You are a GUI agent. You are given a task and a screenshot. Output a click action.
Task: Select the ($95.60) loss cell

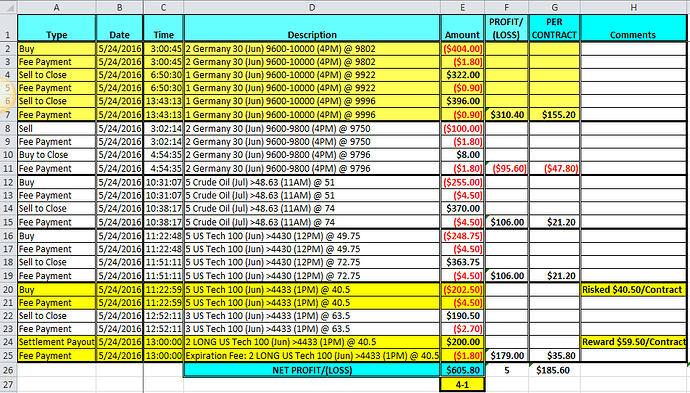[507, 169]
